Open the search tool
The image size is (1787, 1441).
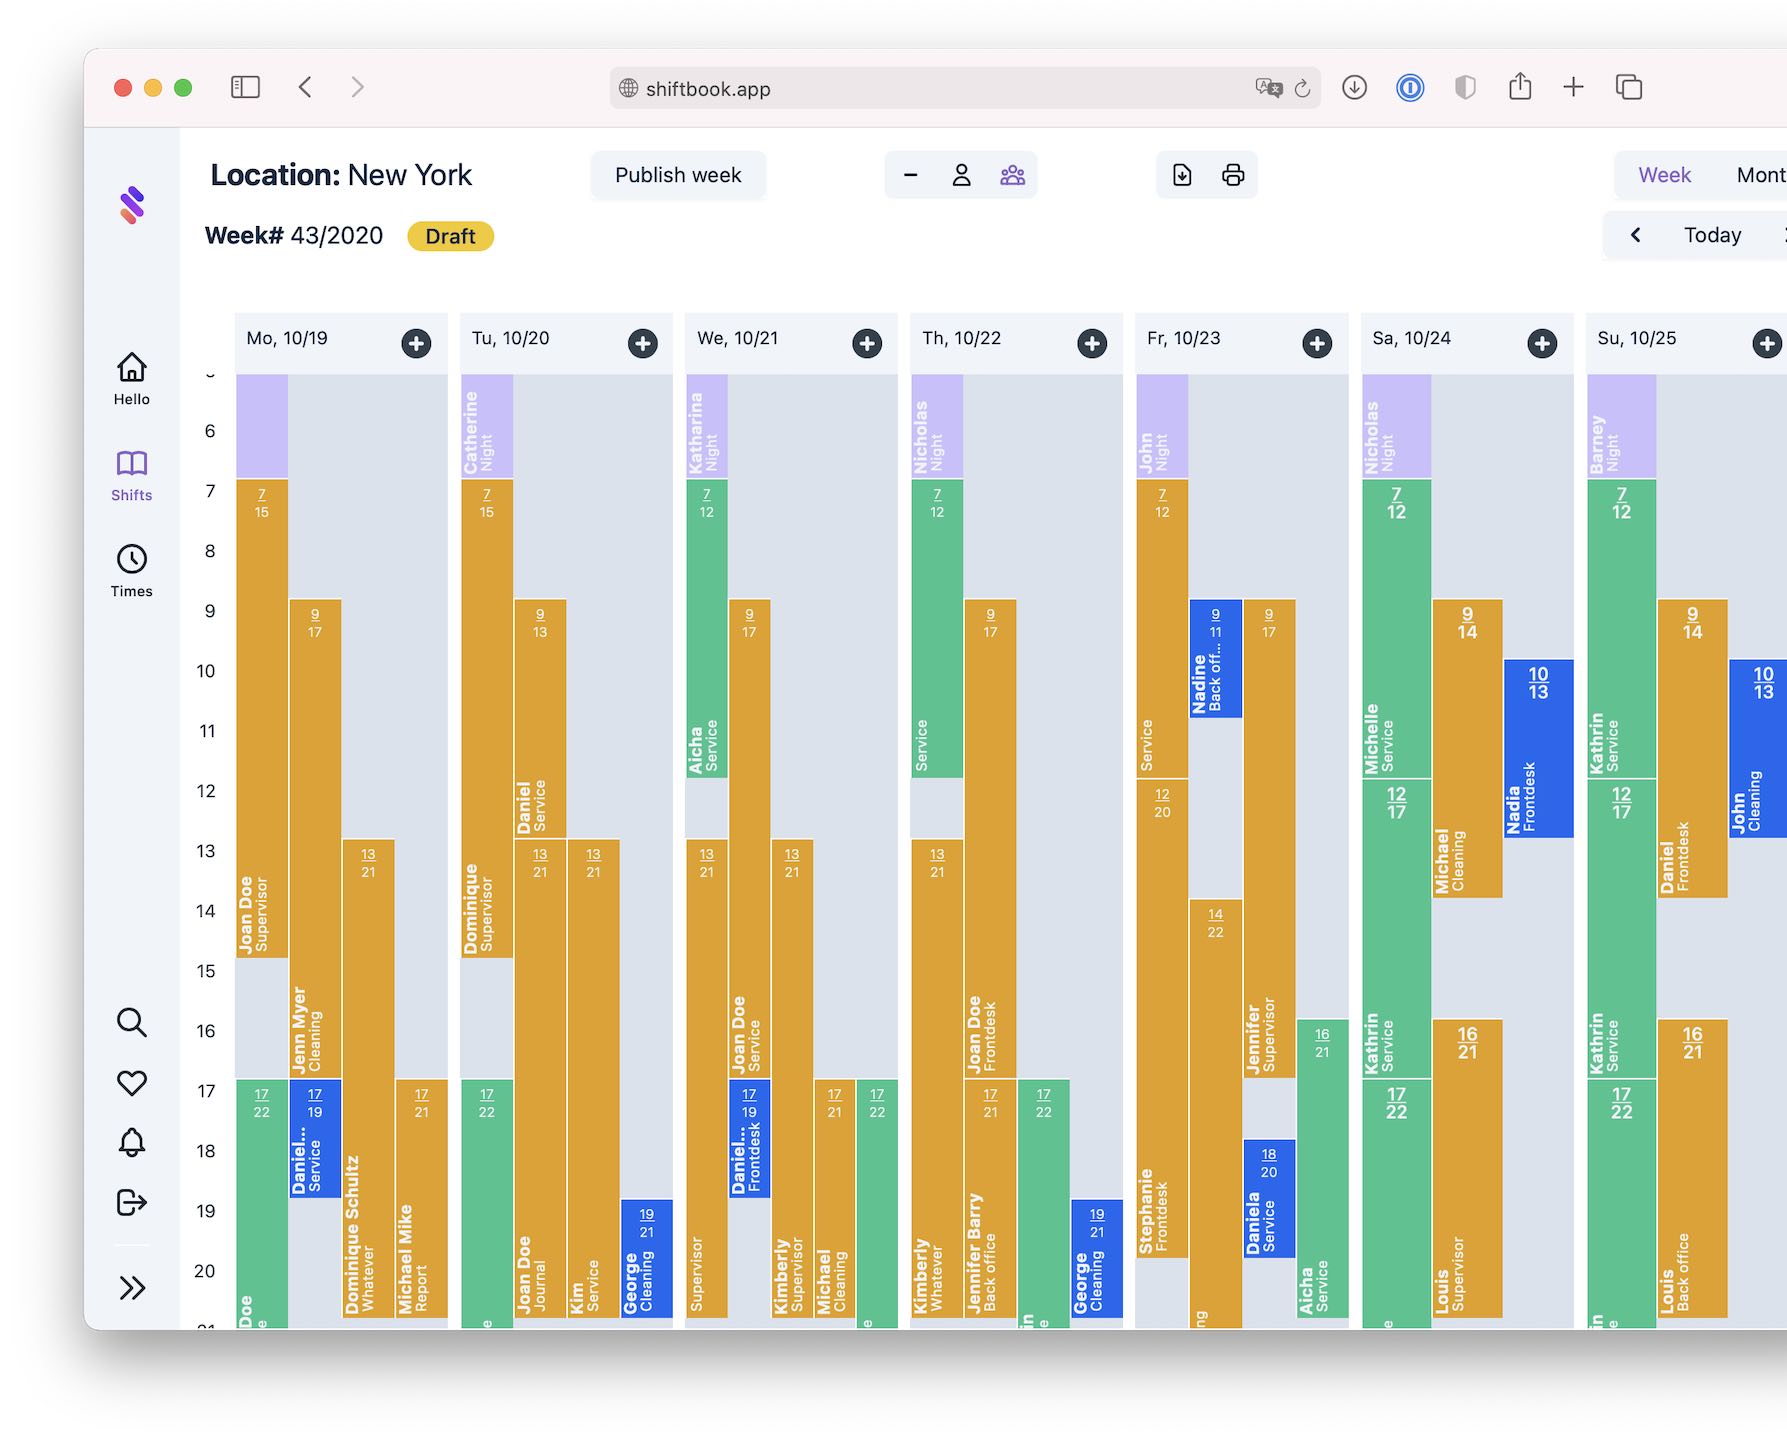pos(131,1022)
